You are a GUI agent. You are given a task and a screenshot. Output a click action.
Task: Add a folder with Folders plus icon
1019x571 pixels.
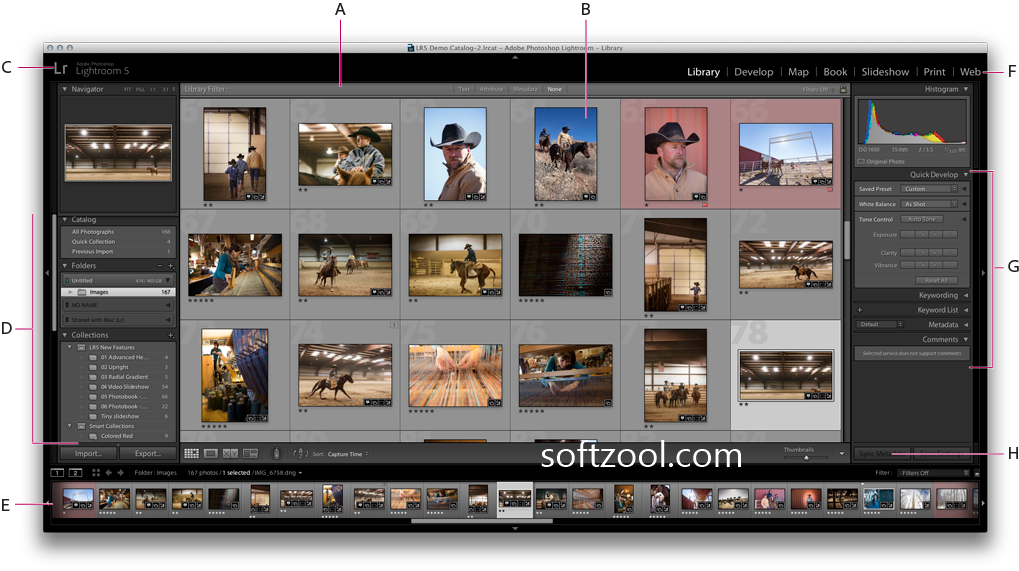(x=171, y=266)
